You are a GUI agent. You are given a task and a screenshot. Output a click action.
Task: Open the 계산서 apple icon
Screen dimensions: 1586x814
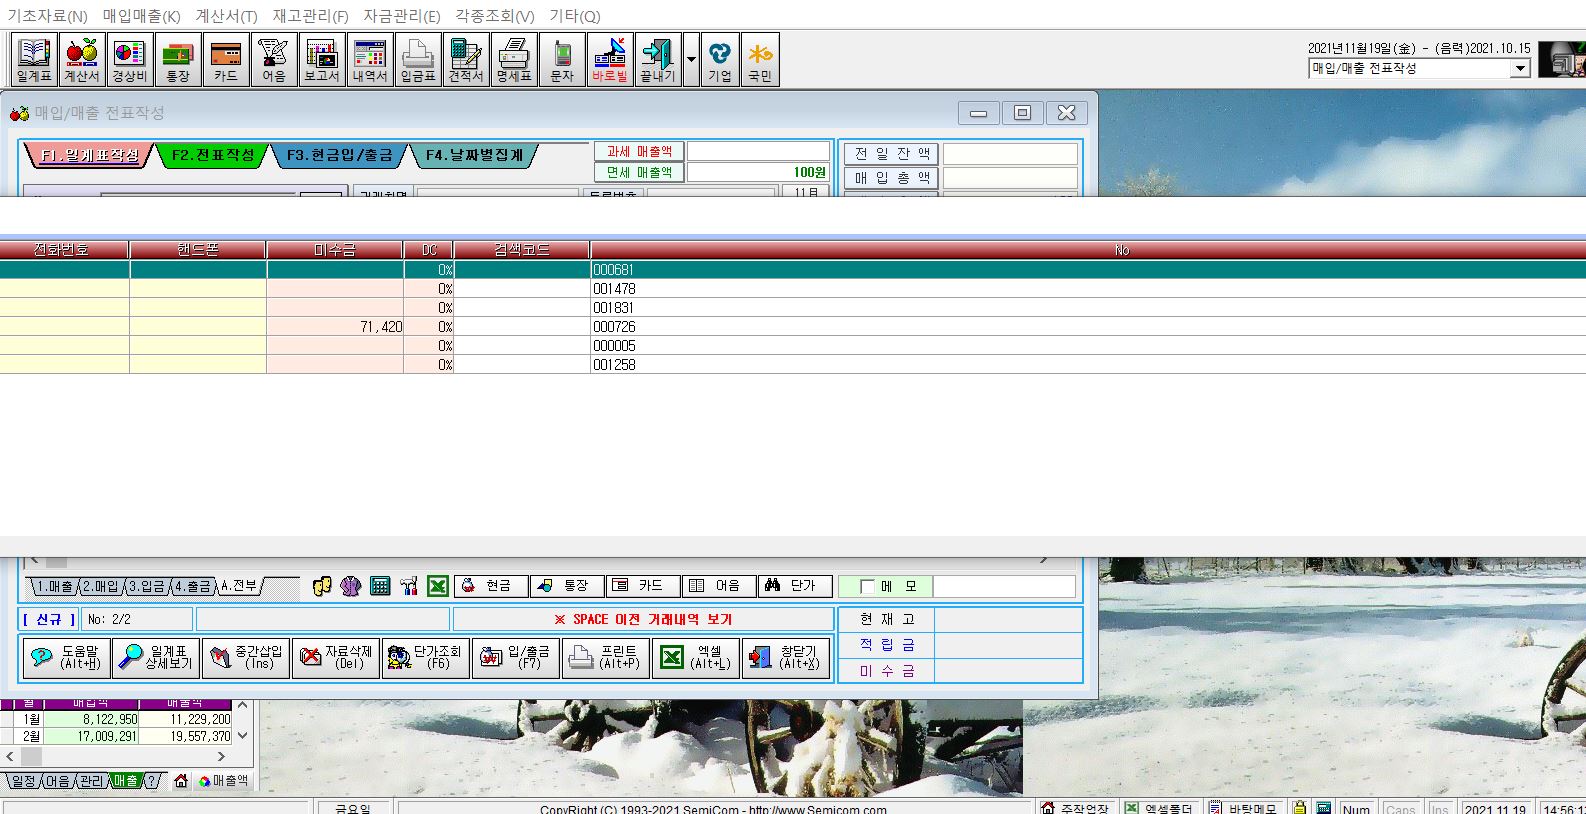82,60
